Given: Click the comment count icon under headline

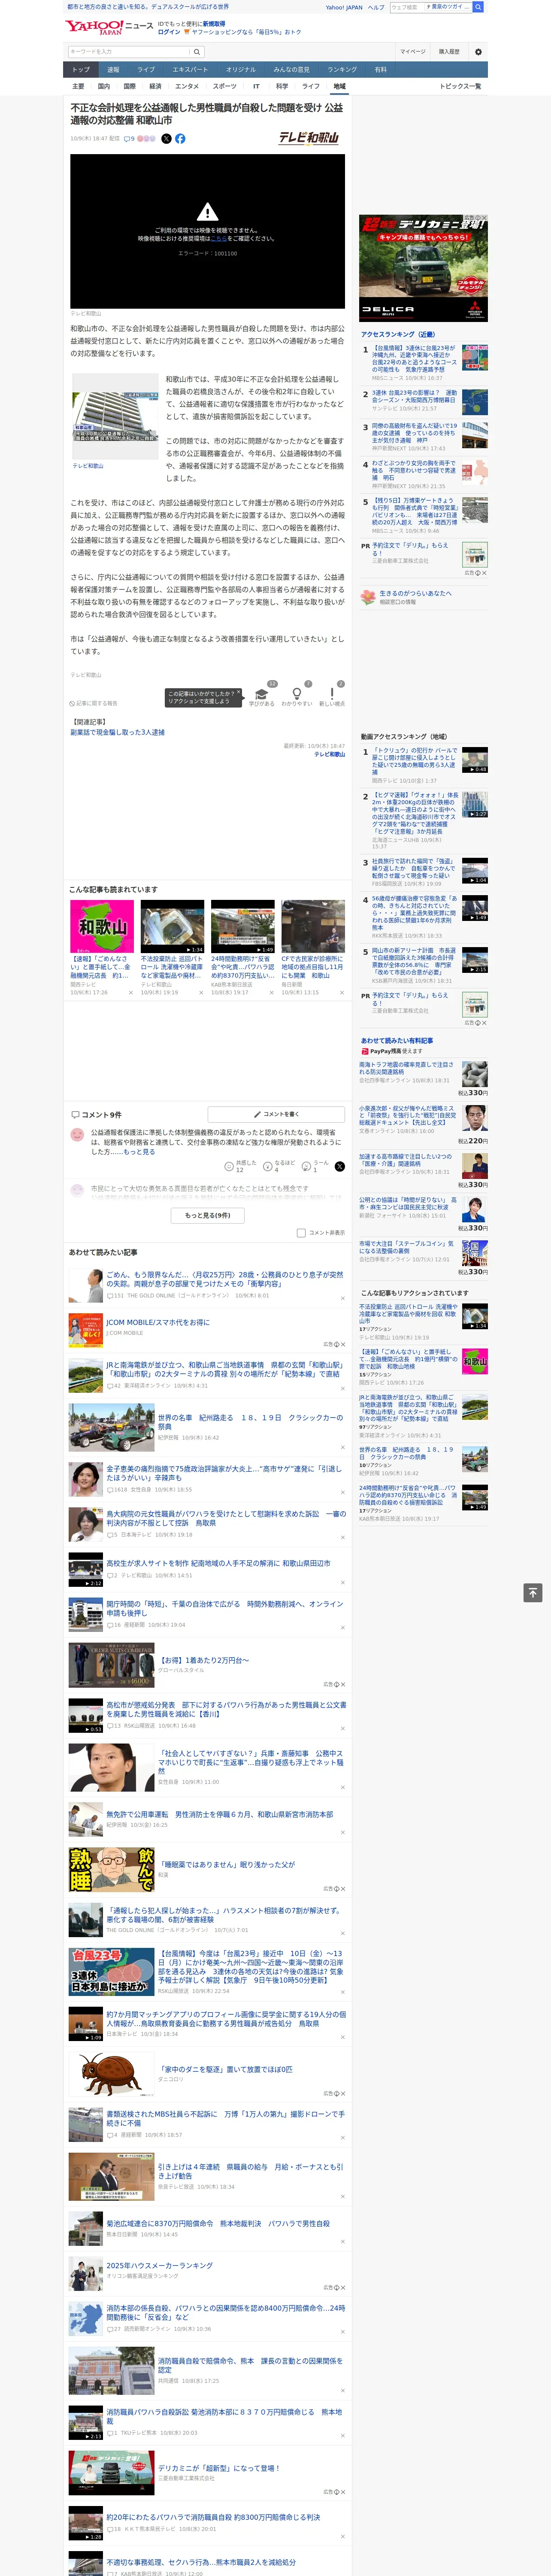Looking at the screenshot, I should point(129,139).
